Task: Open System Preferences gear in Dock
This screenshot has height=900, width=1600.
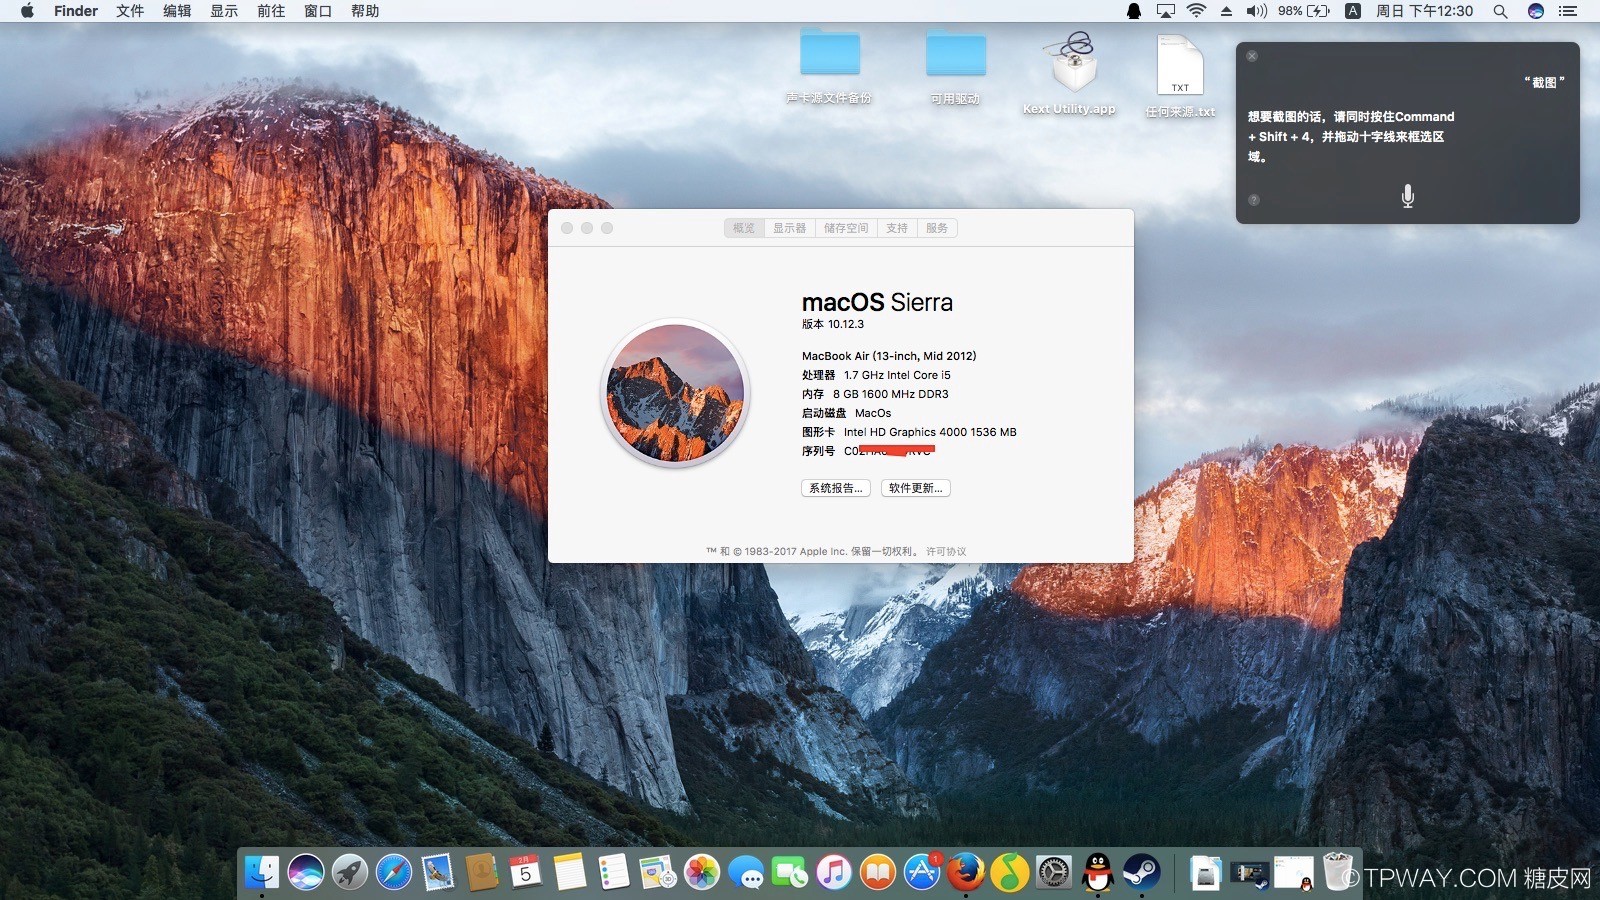Action: 1054,872
